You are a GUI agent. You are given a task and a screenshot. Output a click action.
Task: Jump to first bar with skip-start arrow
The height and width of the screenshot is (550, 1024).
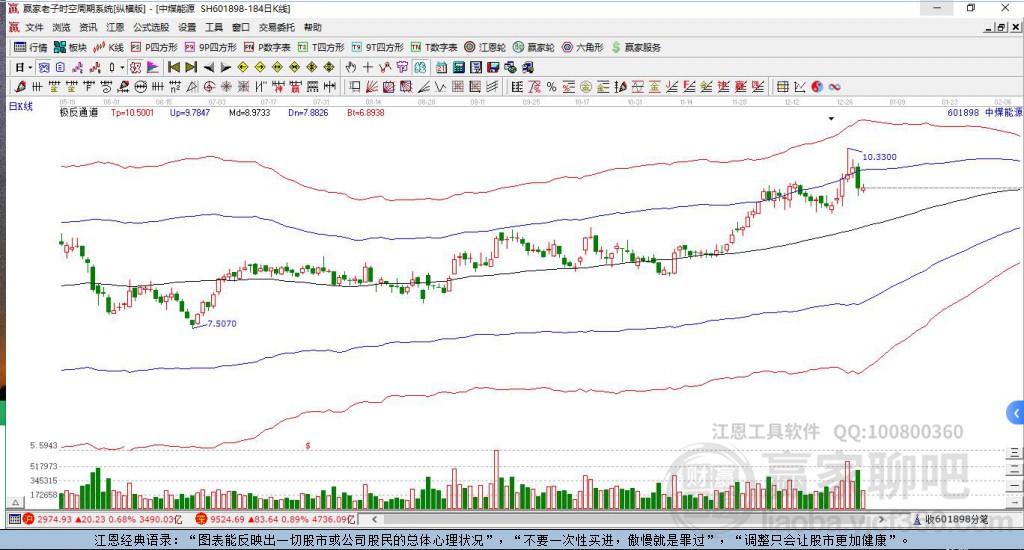(174, 67)
